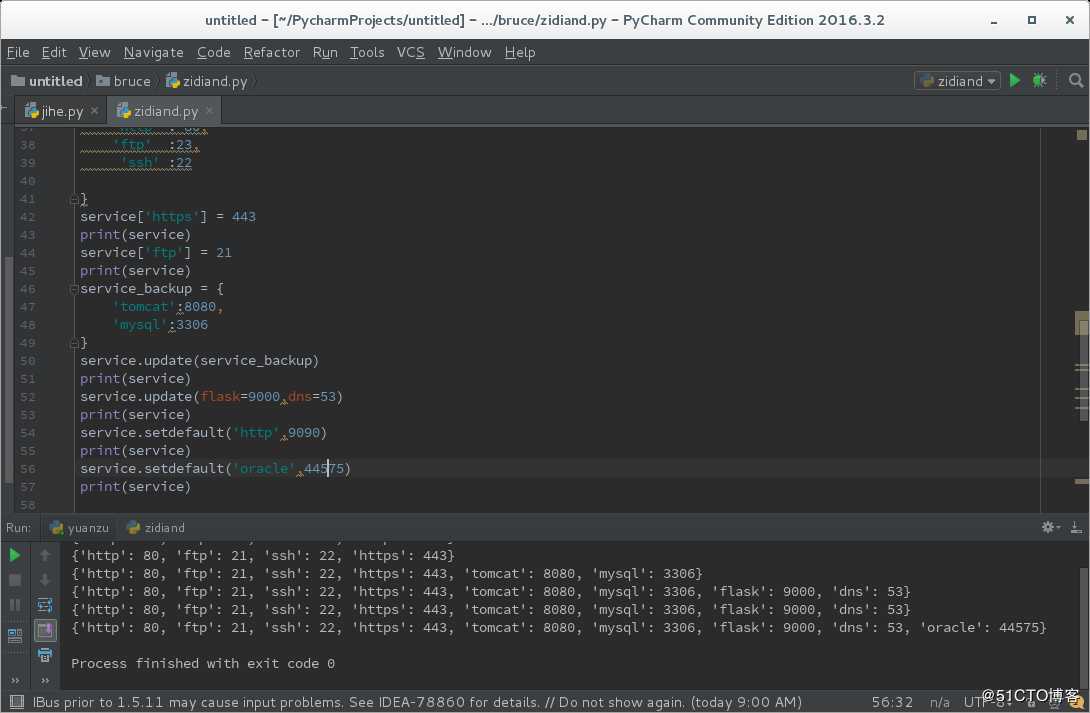Click bruce folder breadcrumb
Viewport: 1090px width, 713px height.
[x=123, y=81]
